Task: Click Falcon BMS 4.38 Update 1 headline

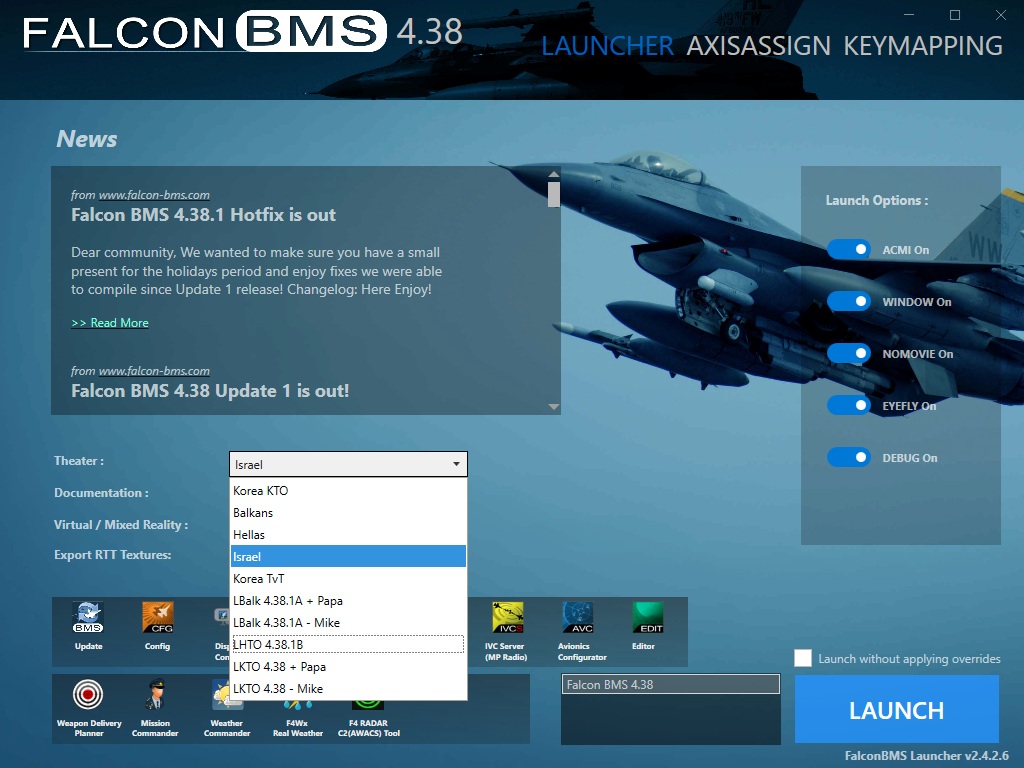Action: point(210,391)
